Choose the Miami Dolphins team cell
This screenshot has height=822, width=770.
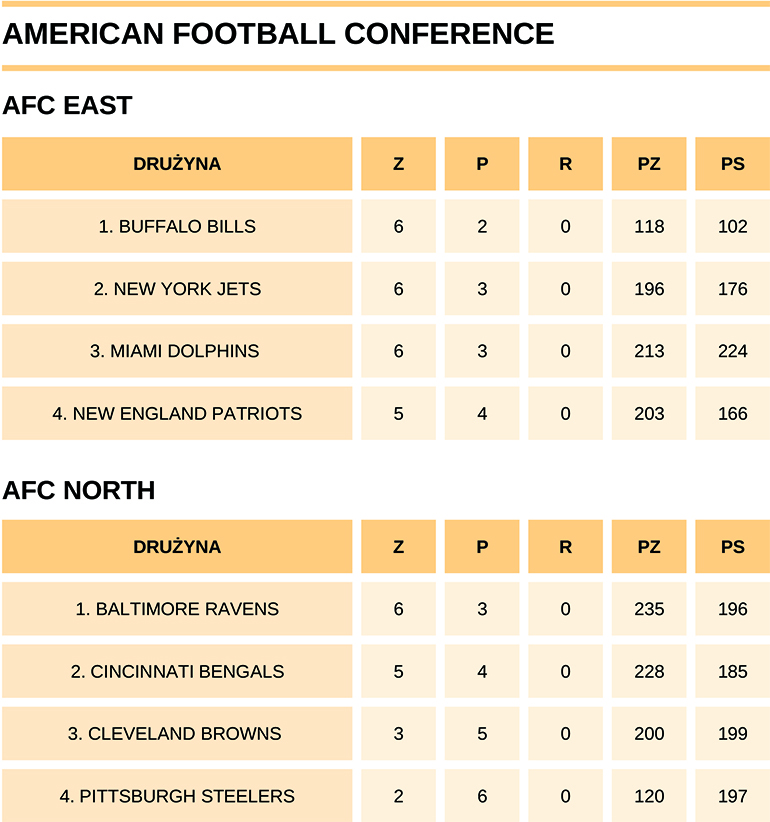[177, 351]
